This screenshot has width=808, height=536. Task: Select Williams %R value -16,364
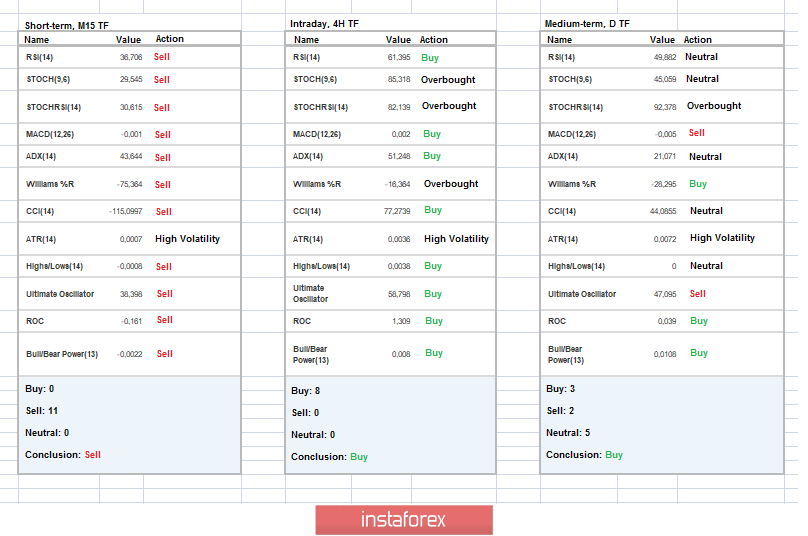click(x=397, y=184)
